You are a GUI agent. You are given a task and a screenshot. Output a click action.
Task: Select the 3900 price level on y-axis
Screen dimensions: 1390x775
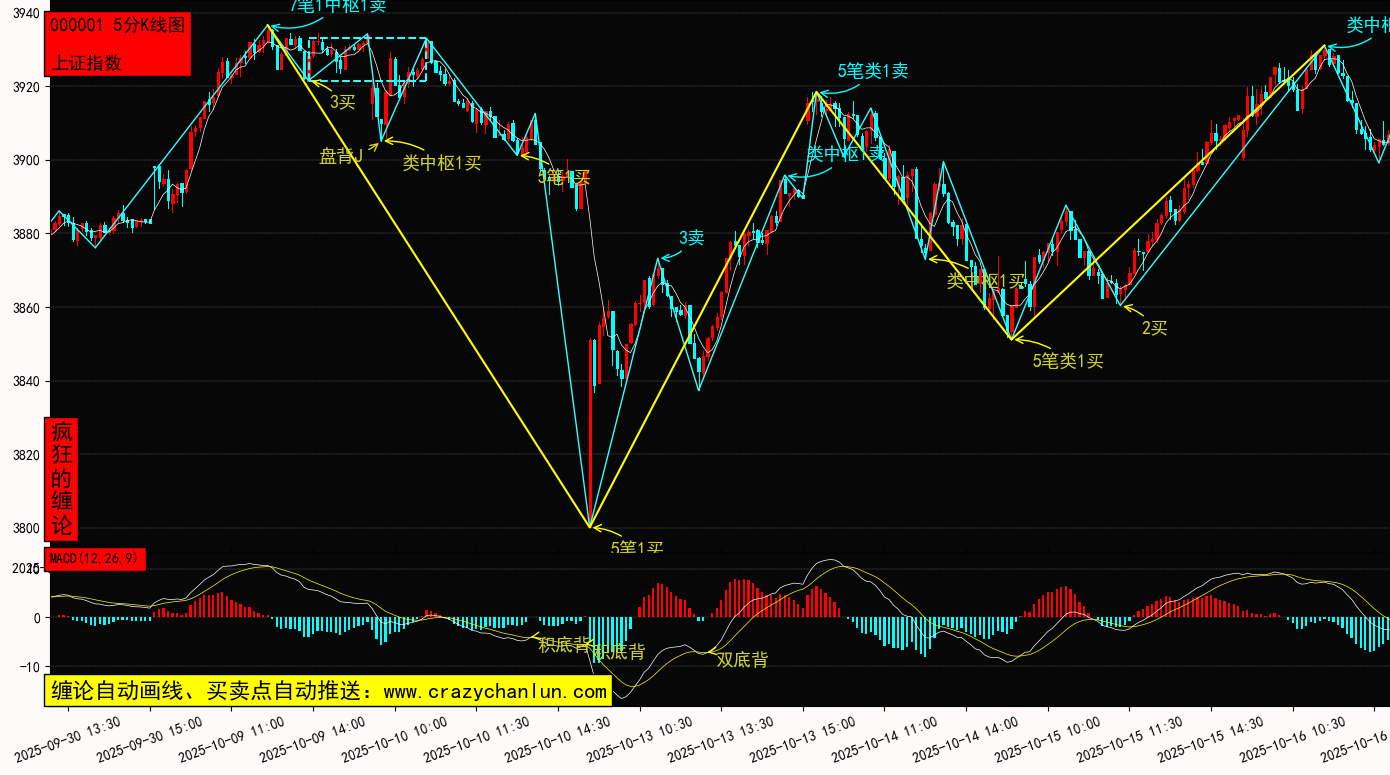tap(25, 160)
